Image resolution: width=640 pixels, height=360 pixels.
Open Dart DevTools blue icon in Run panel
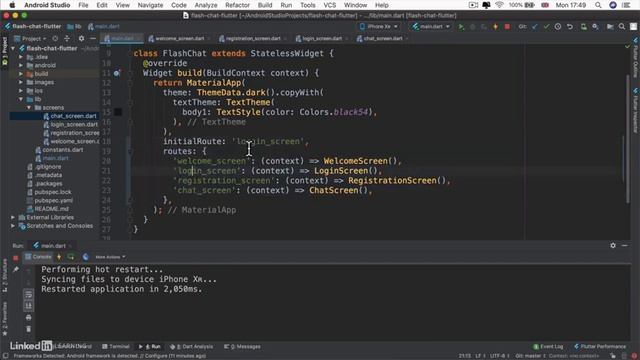[x=85, y=257]
